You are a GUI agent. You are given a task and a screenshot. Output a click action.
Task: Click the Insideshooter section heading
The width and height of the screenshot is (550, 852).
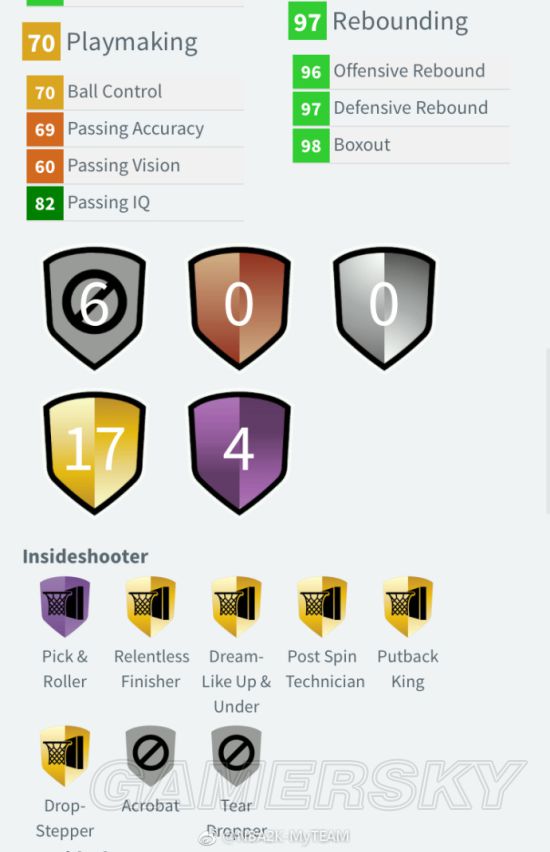pos(85,556)
